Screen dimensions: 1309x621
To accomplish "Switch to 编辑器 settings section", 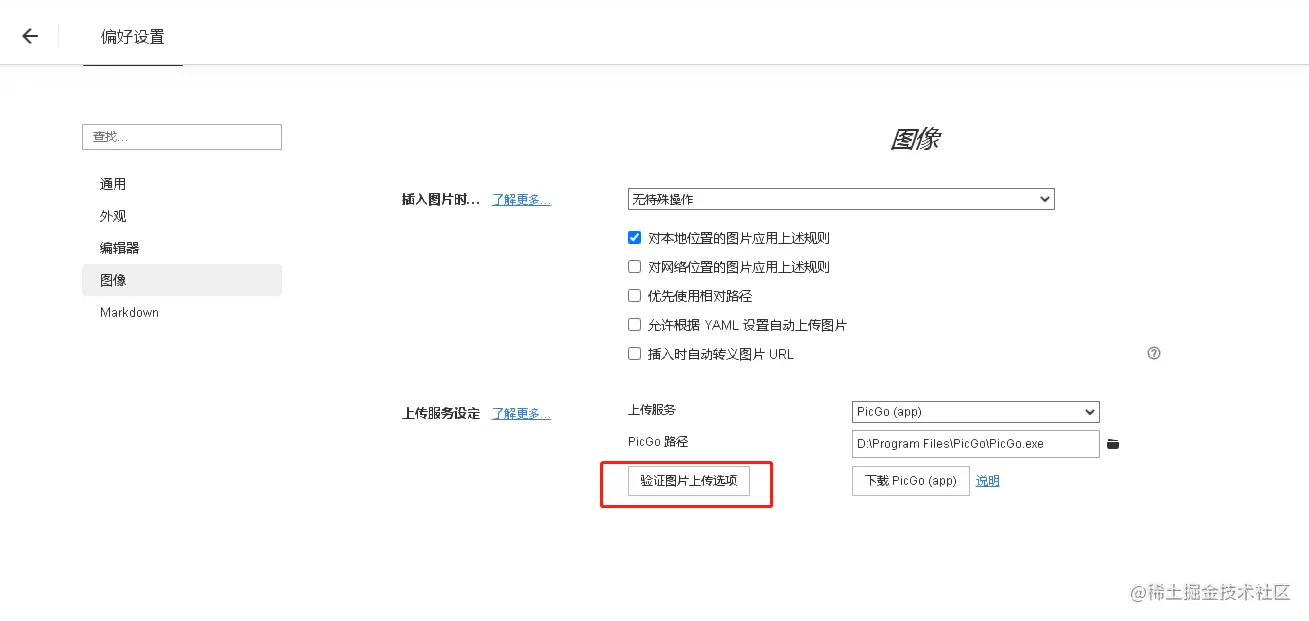I will click(182, 248).
